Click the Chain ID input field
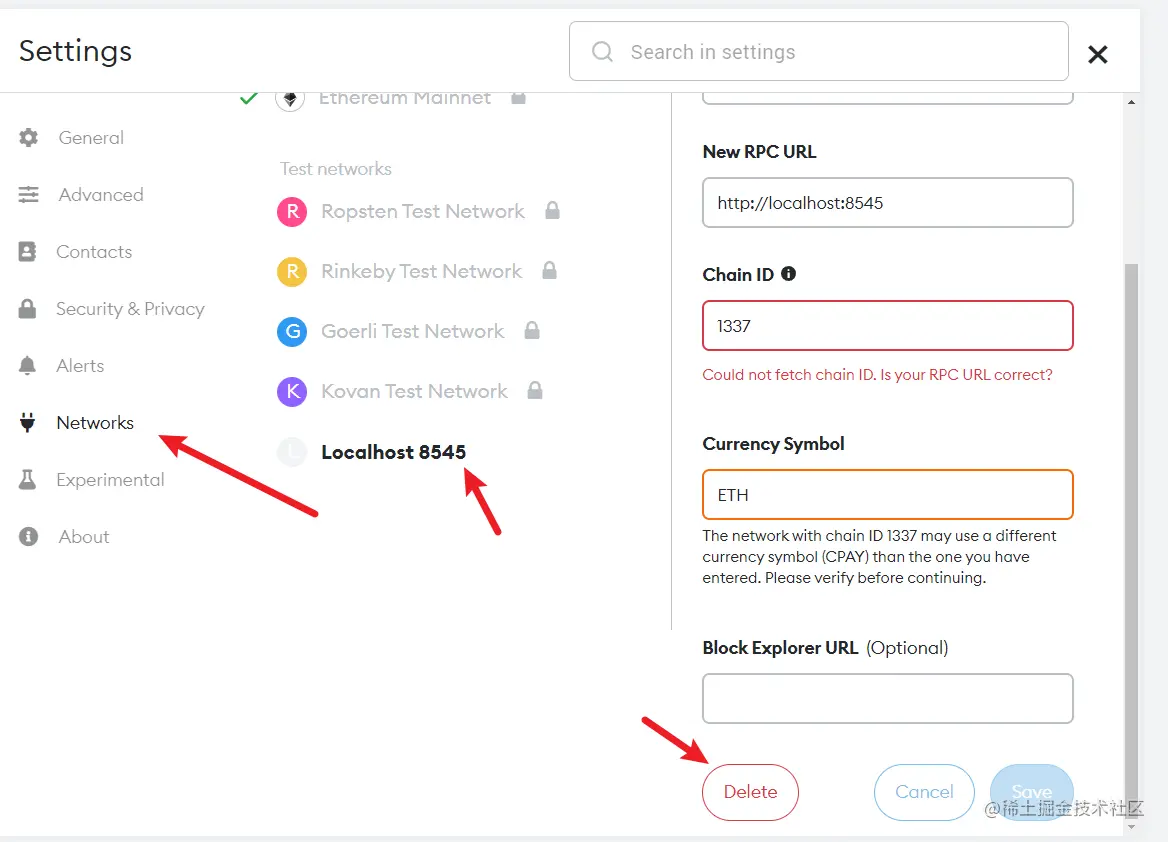Viewport: 1168px width, 842px height. pyautogui.click(x=887, y=326)
